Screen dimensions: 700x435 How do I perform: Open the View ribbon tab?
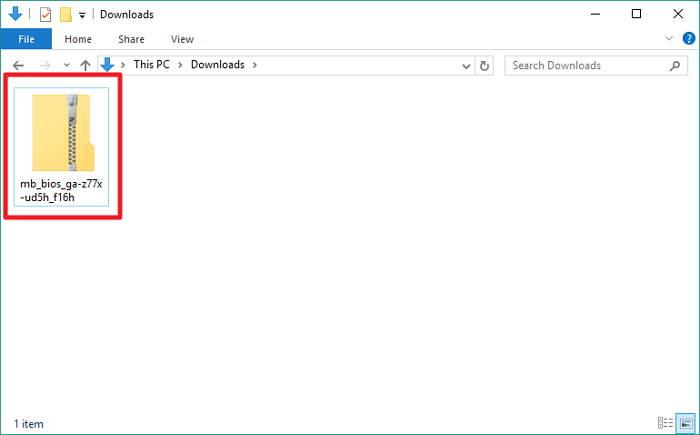182,39
